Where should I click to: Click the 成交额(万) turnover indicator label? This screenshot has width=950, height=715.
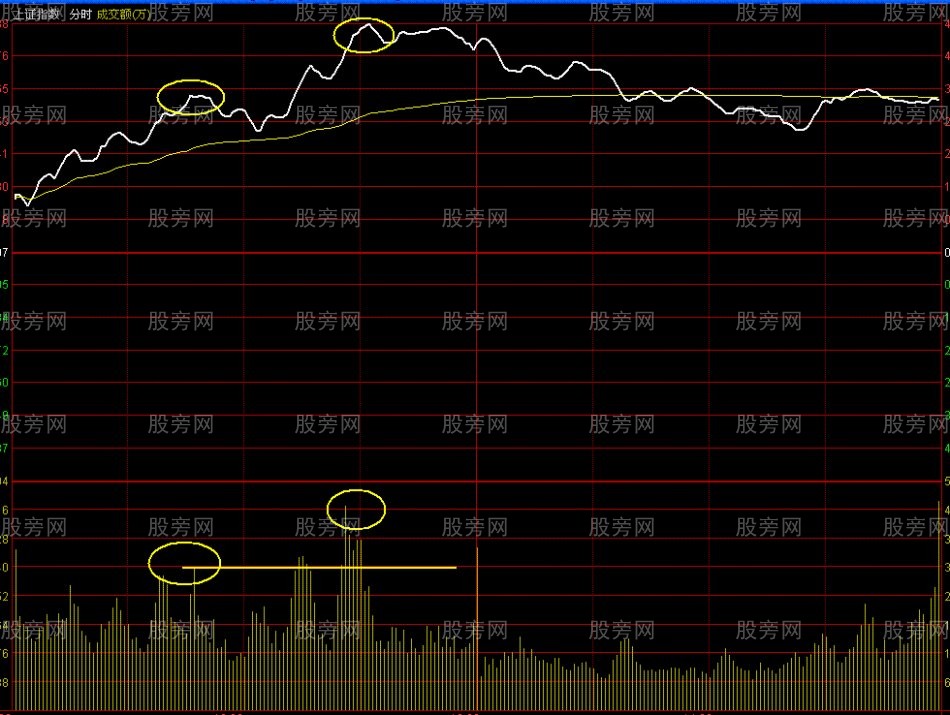(x=123, y=13)
